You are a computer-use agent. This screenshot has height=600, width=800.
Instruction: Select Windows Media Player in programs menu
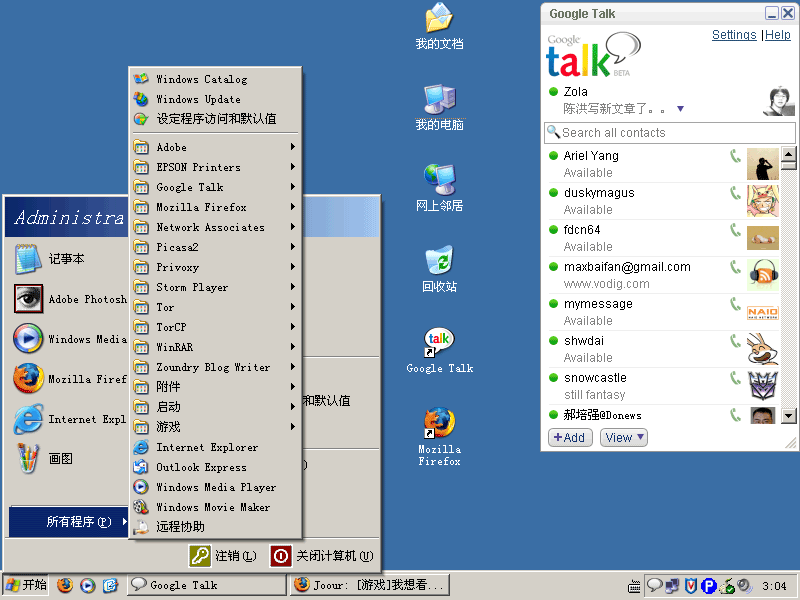[x=214, y=487]
